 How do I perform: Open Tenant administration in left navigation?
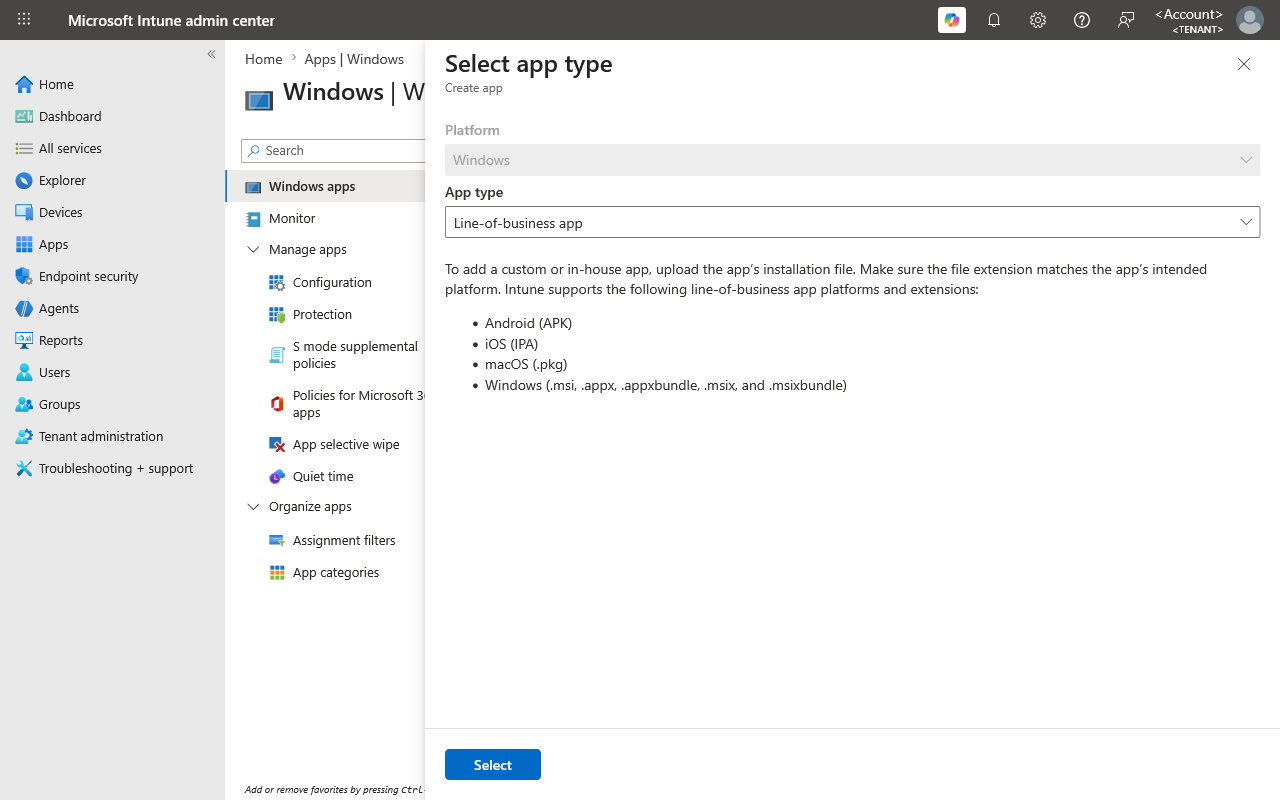click(x=101, y=436)
